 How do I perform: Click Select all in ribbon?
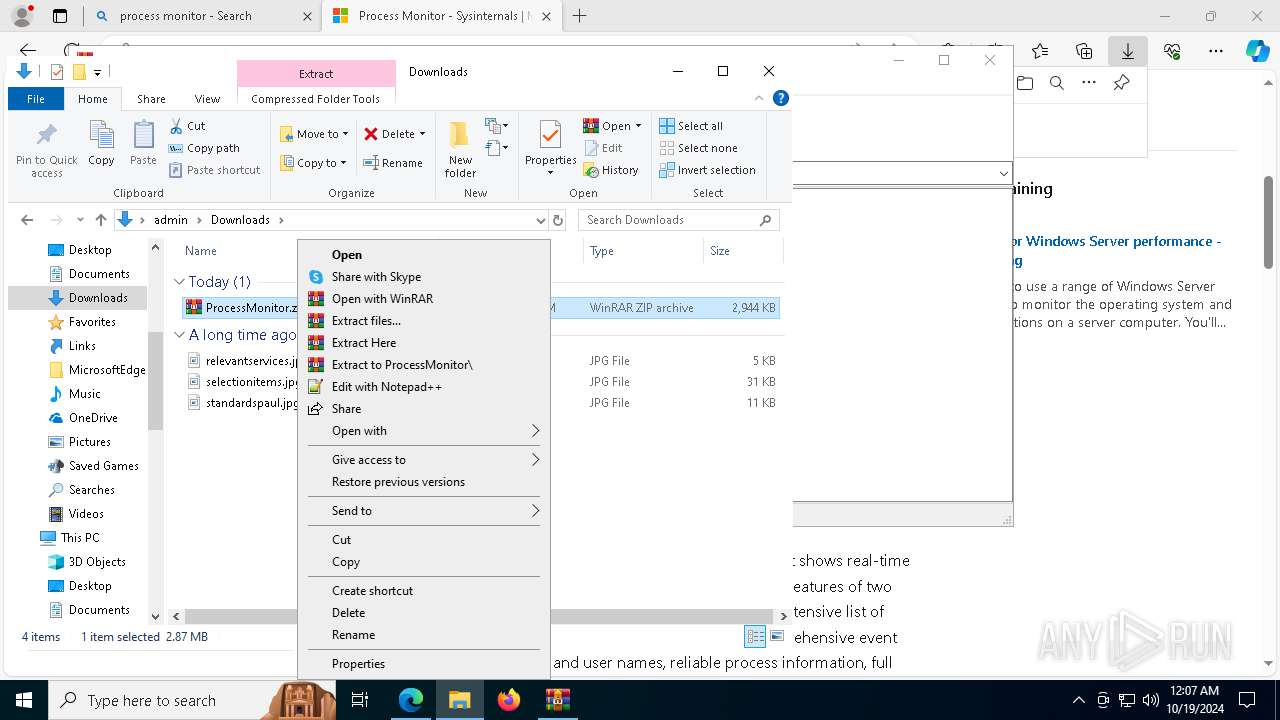click(x=691, y=126)
